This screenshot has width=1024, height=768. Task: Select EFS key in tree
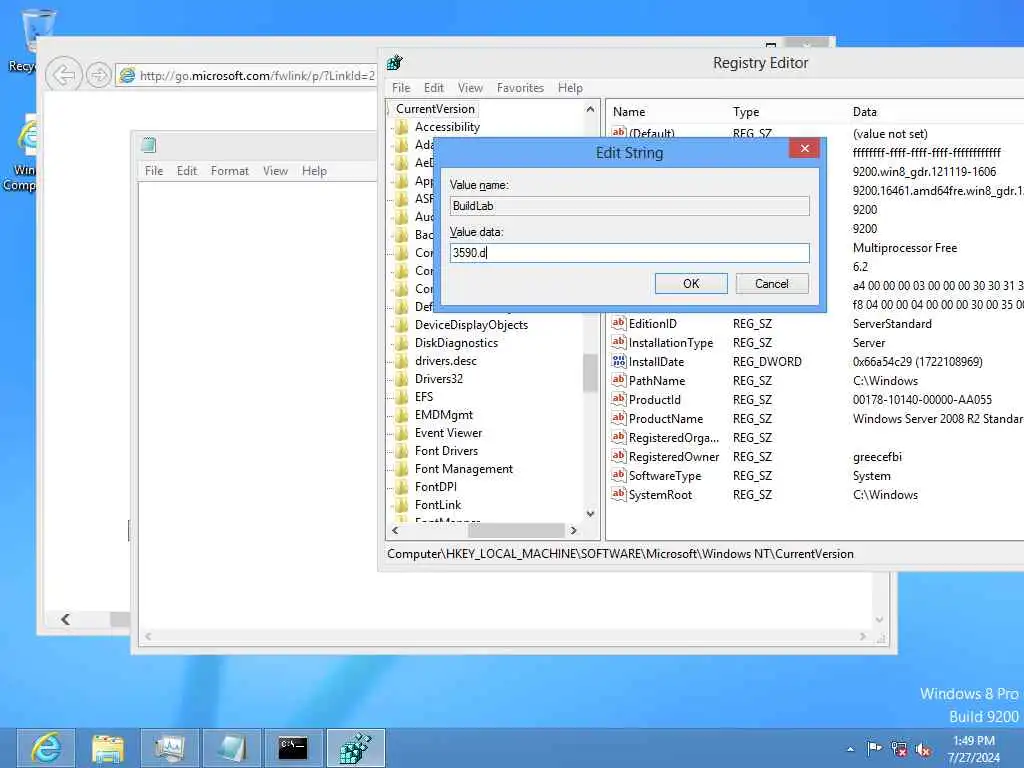[x=424, y=396]
